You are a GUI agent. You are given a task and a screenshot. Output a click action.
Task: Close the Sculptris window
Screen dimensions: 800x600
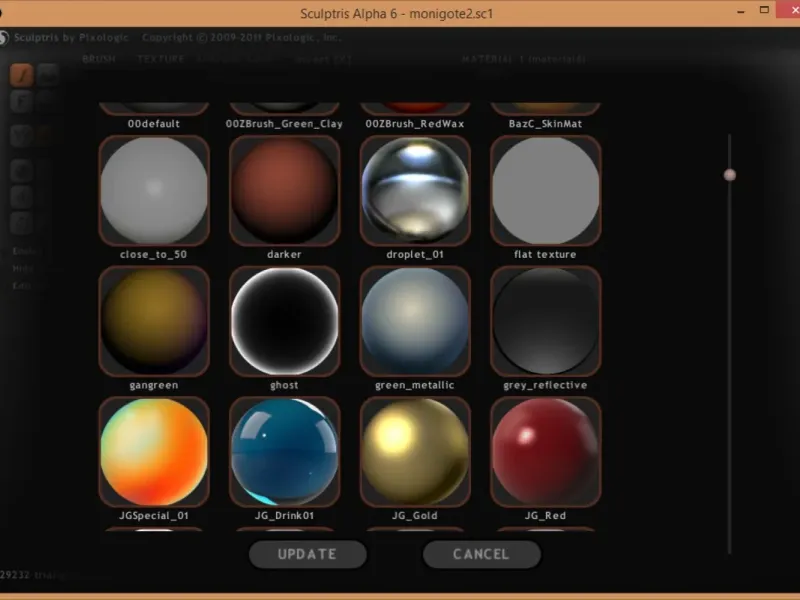click(x=789, y=10)
